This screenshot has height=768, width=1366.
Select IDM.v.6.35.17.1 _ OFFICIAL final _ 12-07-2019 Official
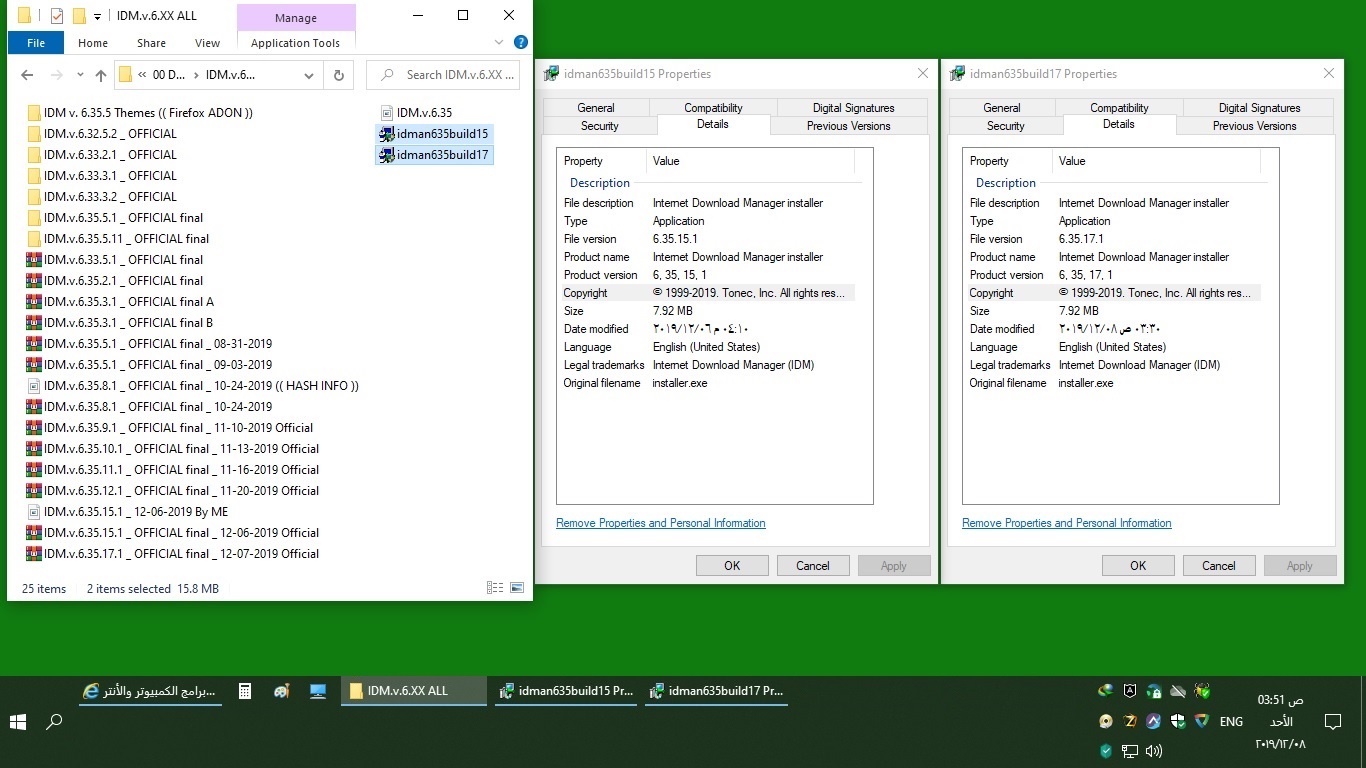click(173, 554)
